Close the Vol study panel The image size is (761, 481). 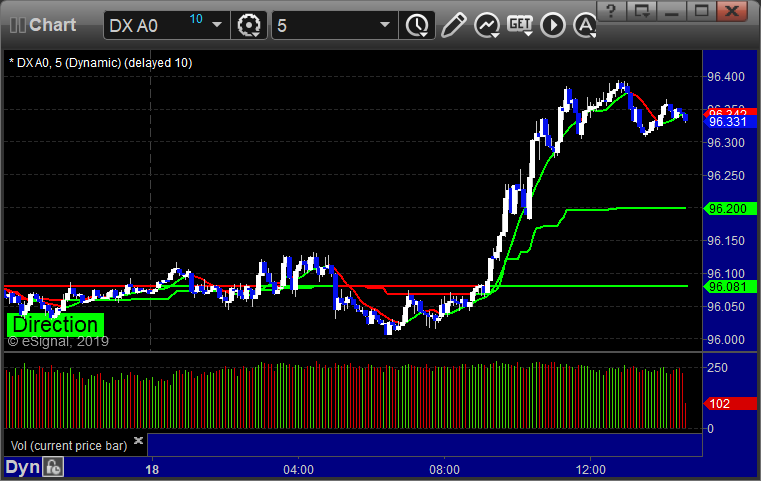tap(138, 440)
